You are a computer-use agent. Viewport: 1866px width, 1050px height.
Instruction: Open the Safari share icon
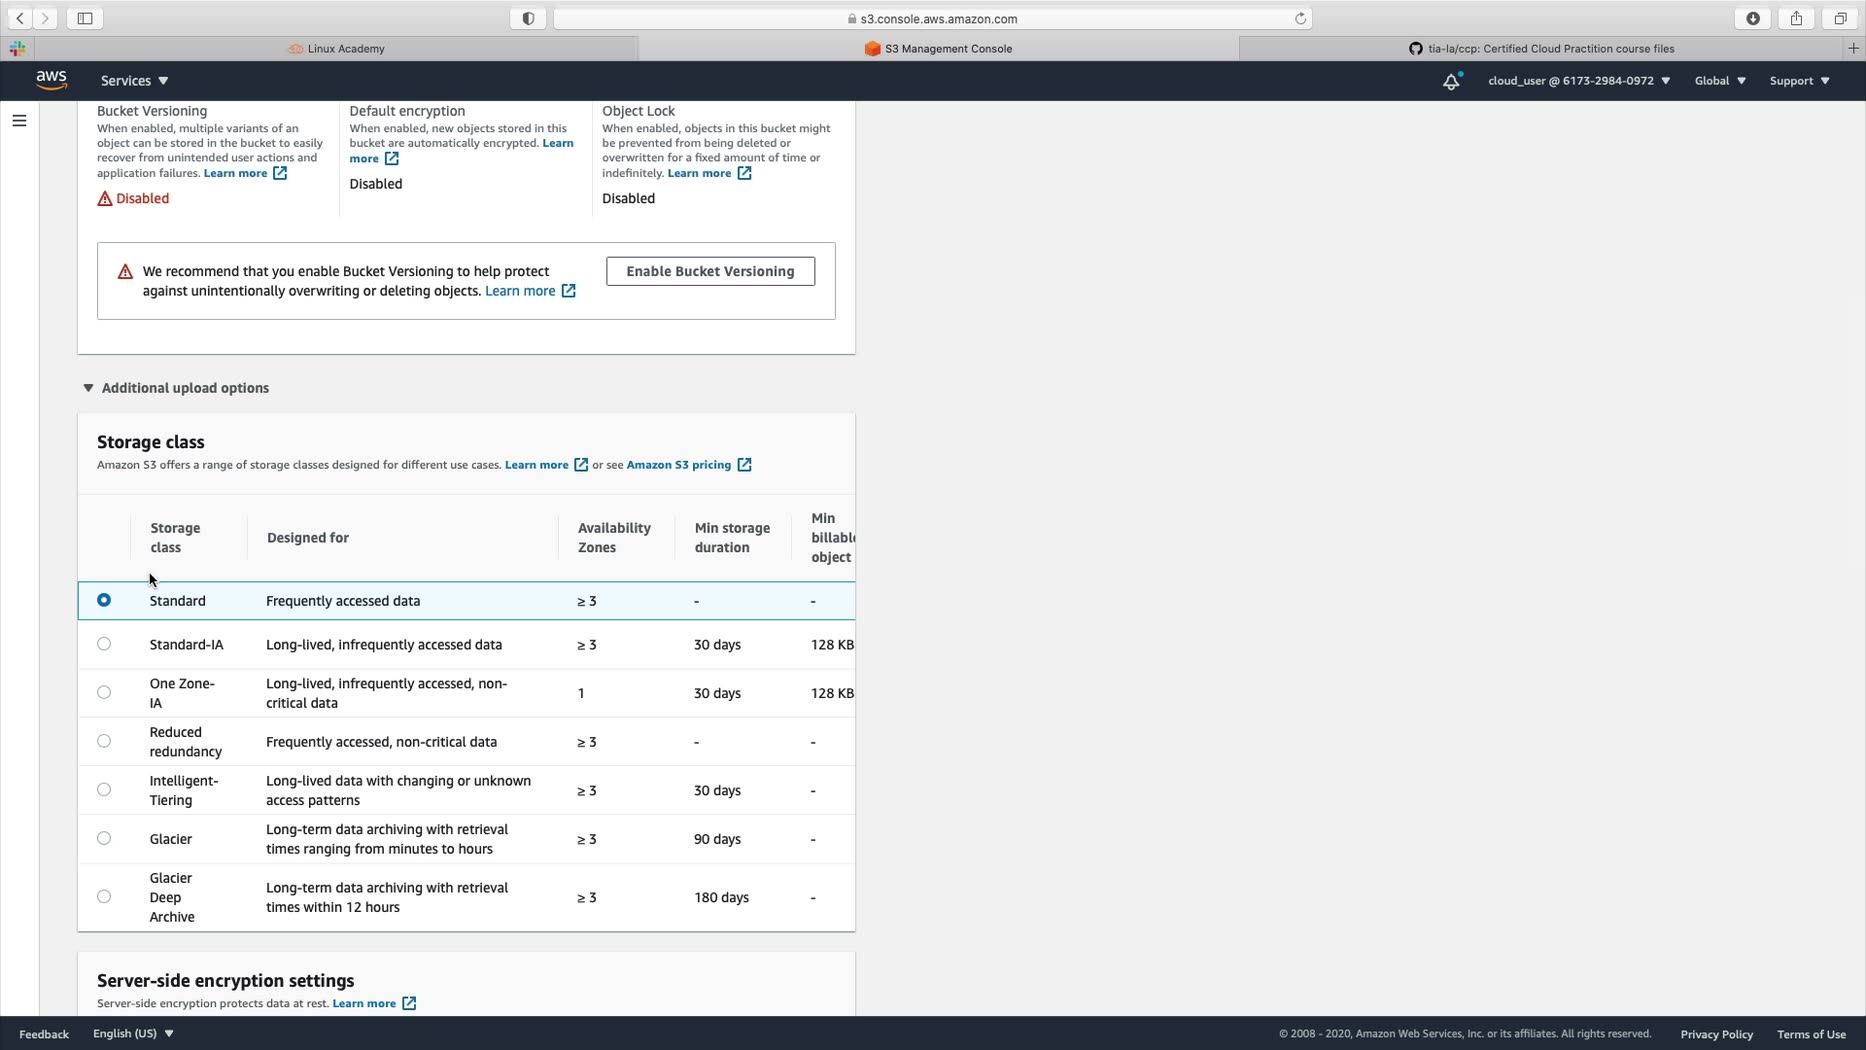[x=1796, y=18]
